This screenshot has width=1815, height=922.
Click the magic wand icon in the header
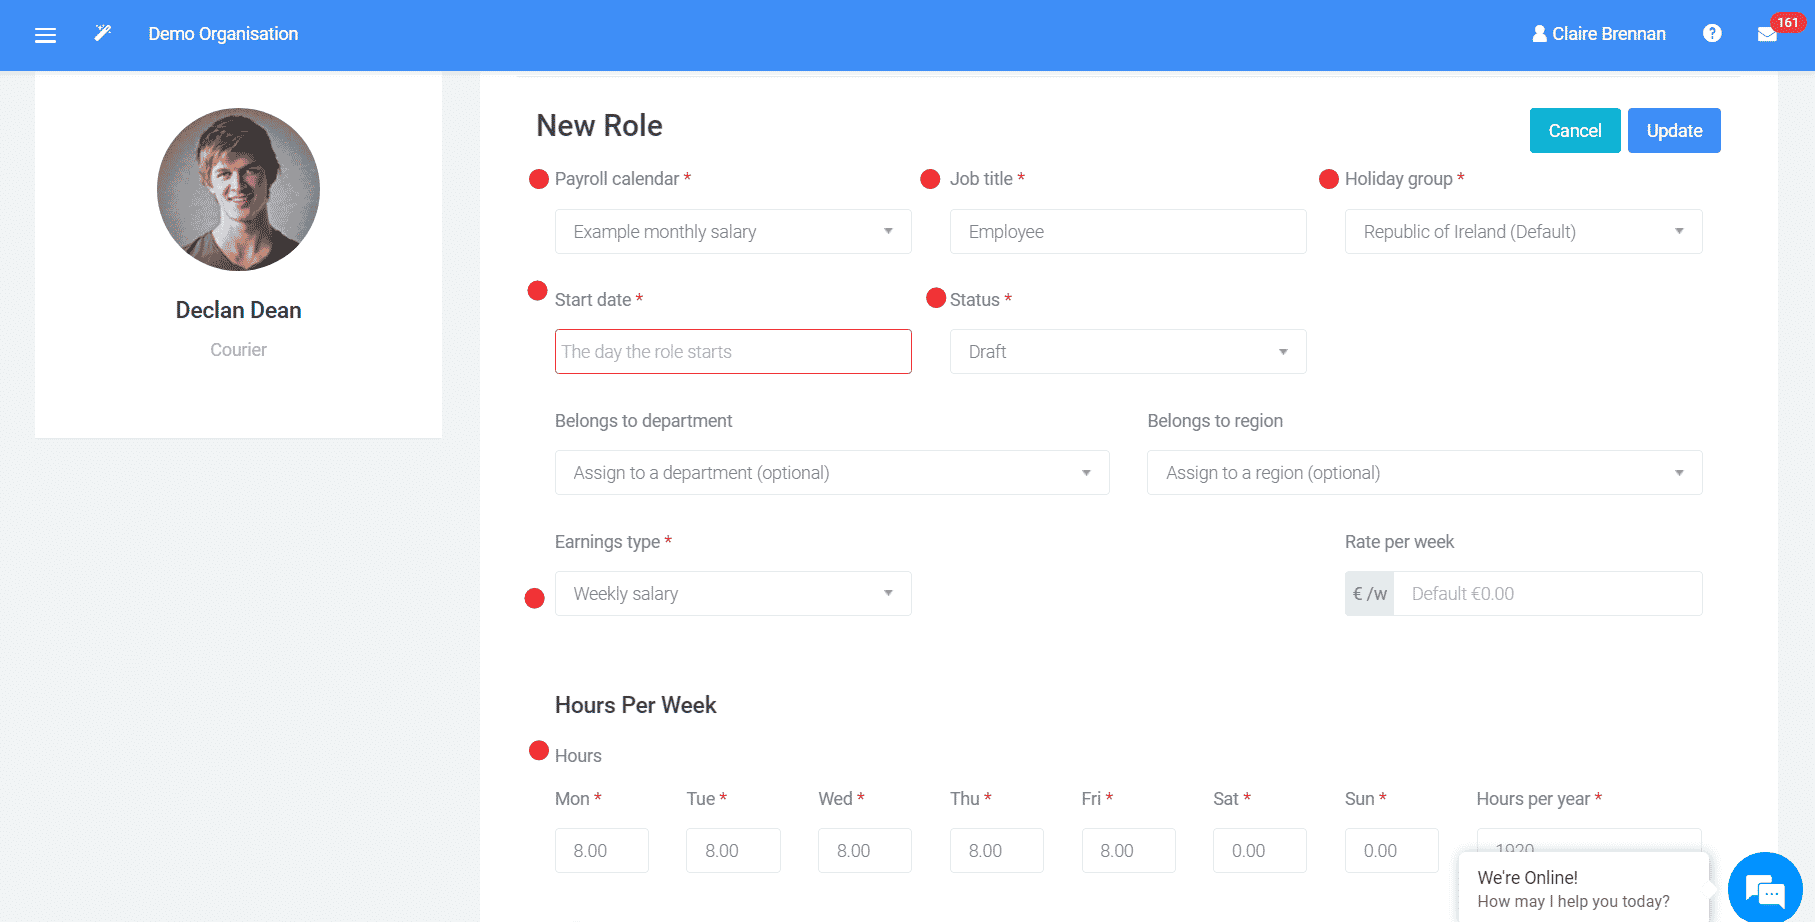(x=102, y=32)
